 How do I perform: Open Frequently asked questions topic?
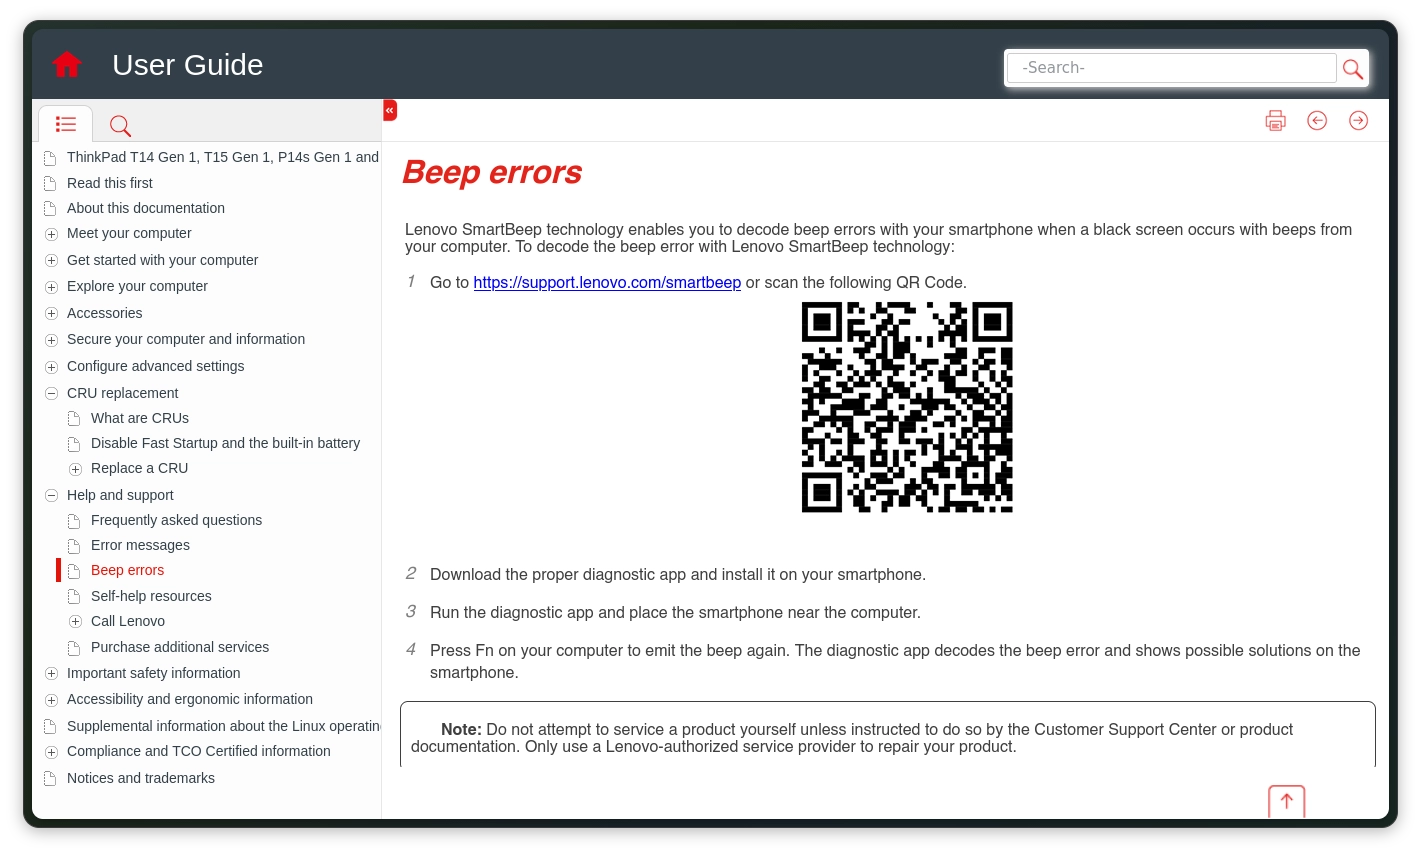pos(176,520)
